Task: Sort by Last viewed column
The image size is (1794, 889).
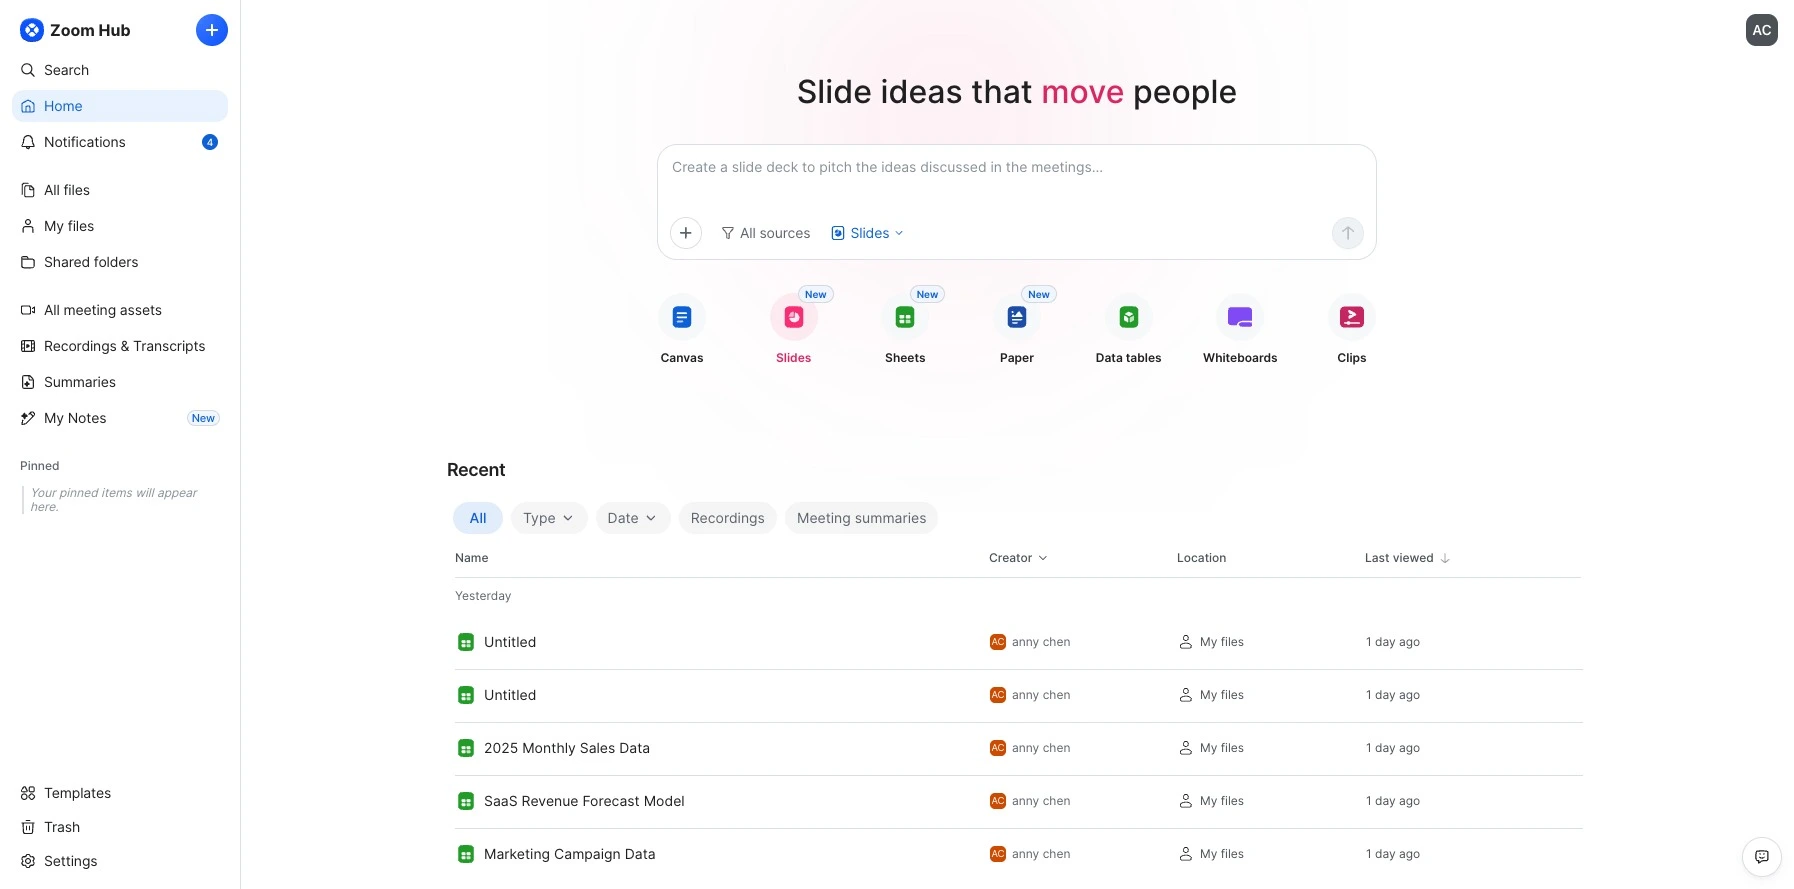Action: (x=1407, y=558)
